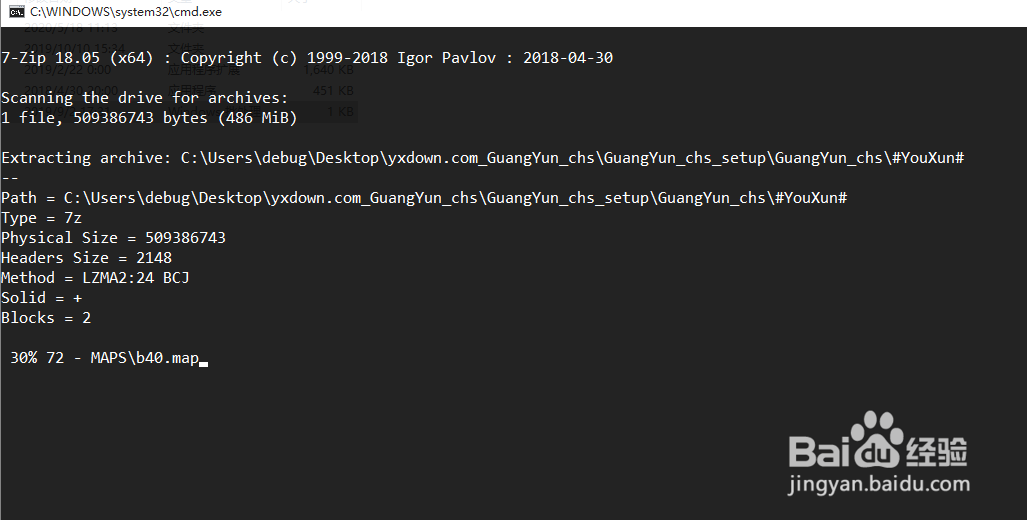Viewport: 1027px width, 520px height.
Task: Click the 经验 characters in the watermark
Action: coord(937,449)
